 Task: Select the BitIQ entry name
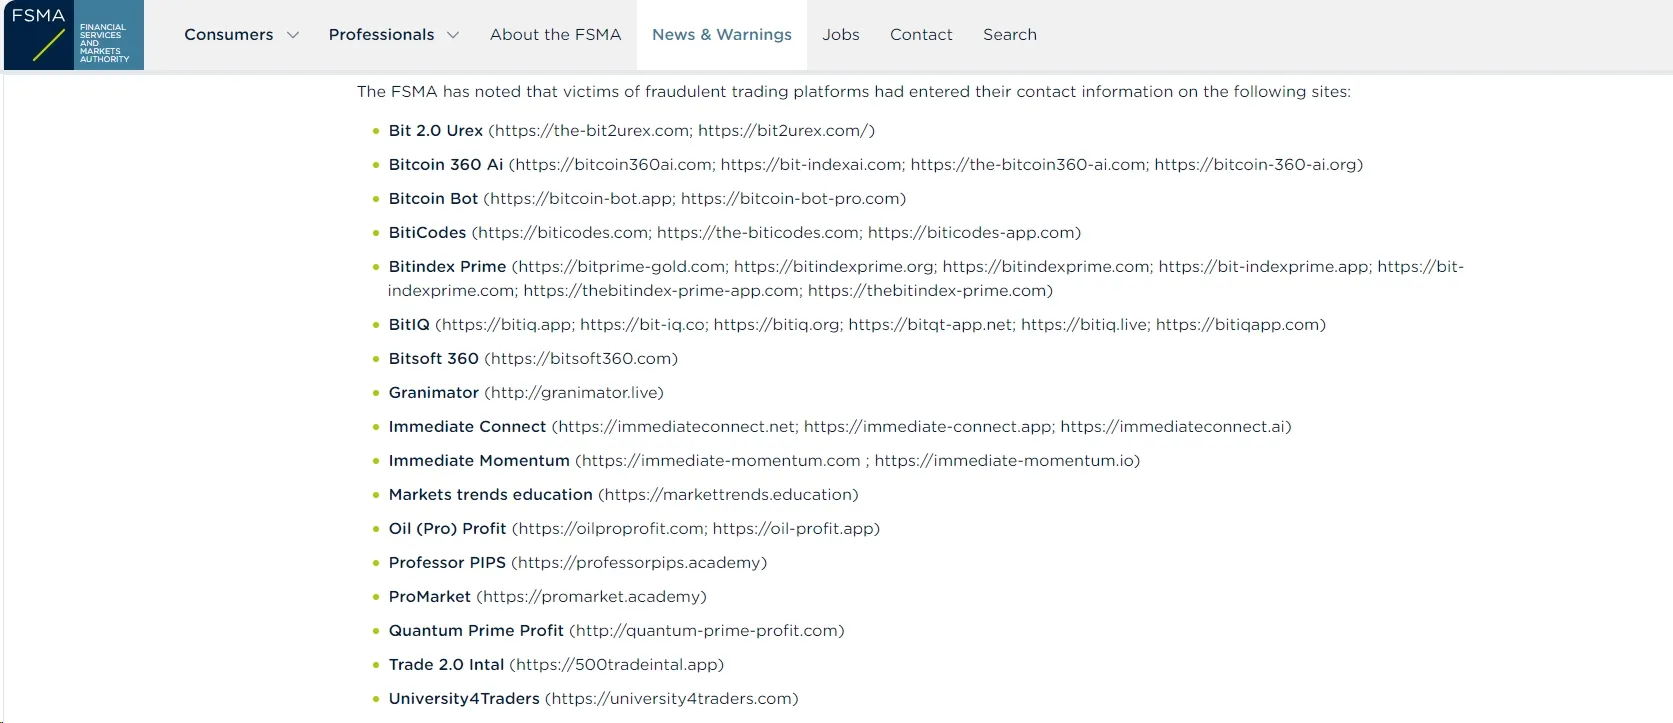[409, 325]
